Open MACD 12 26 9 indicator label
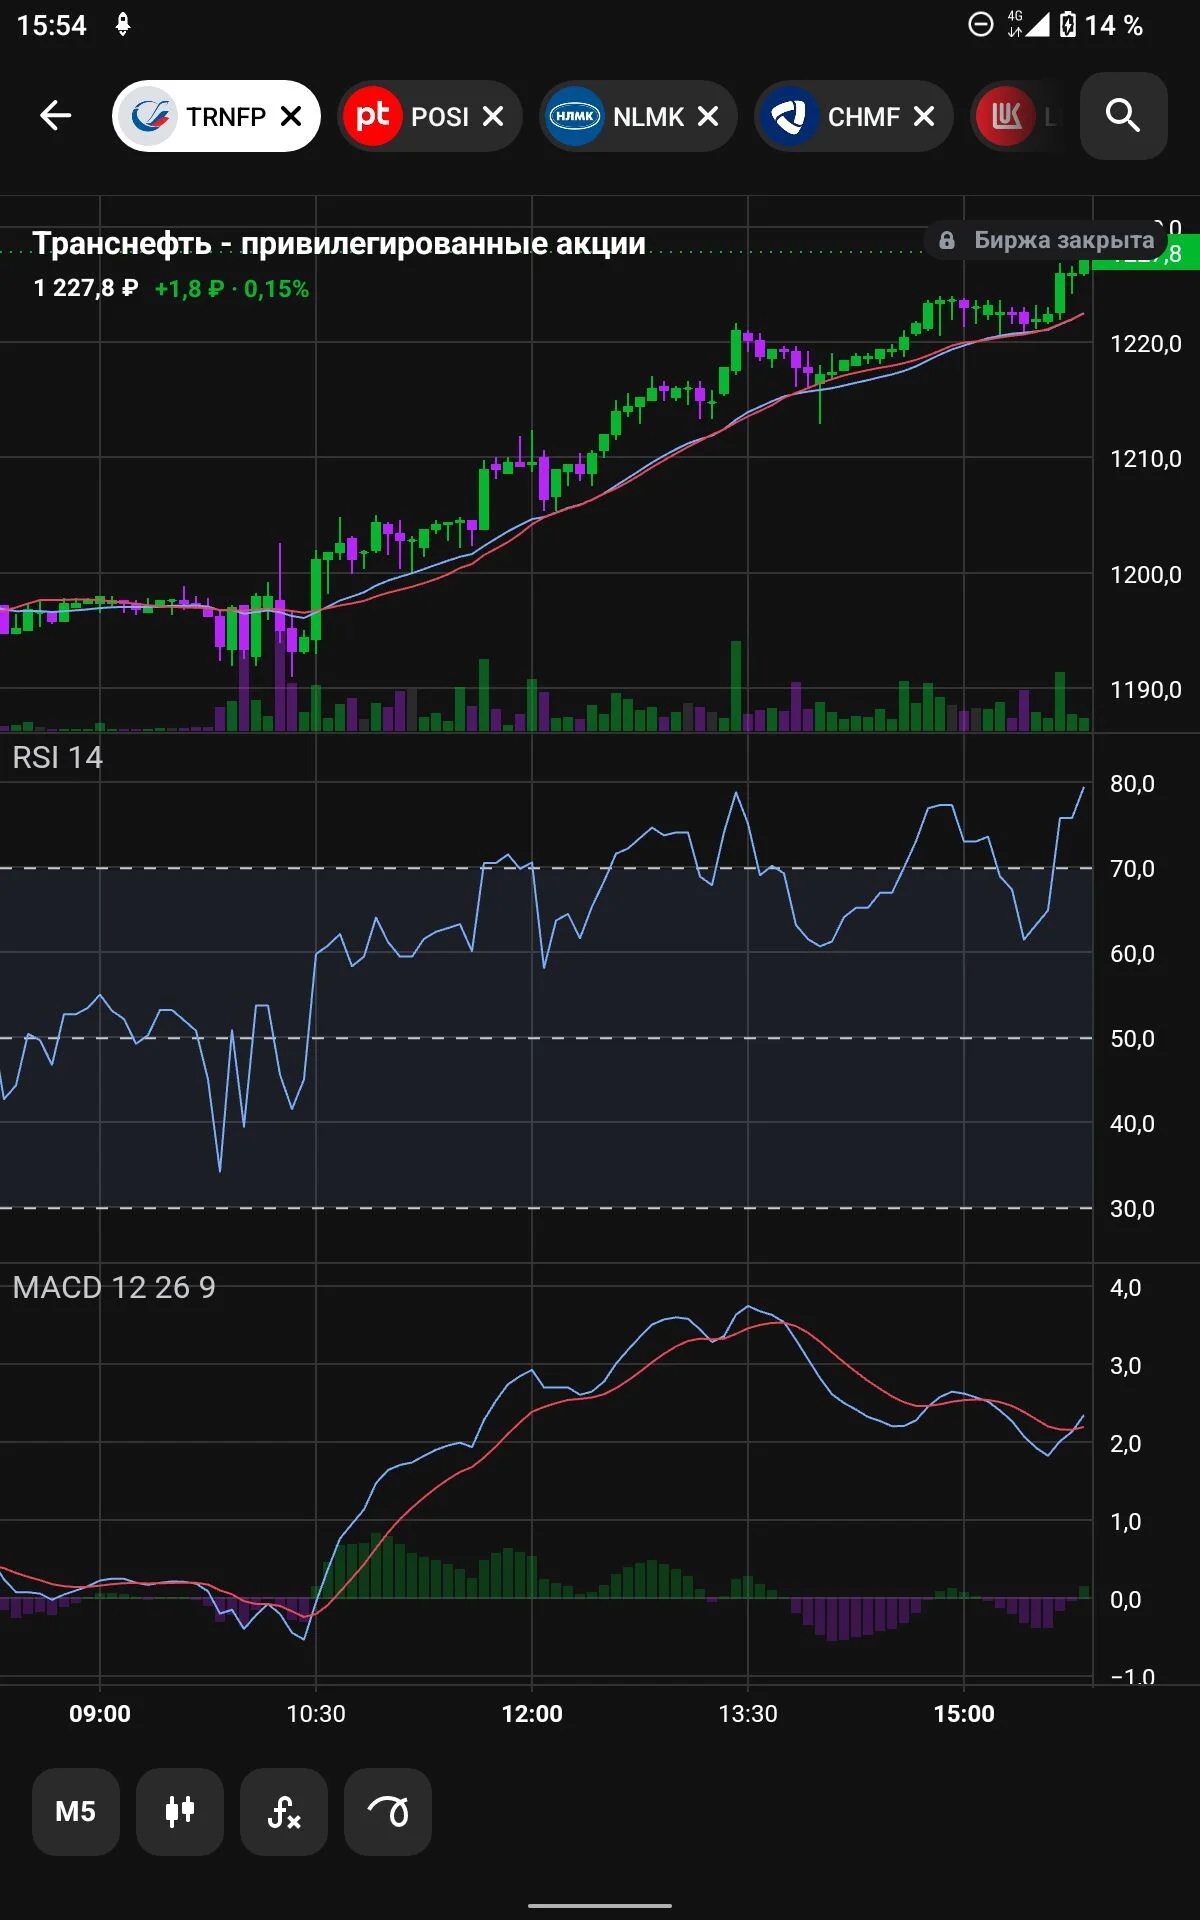 pyautogui.click(x=114, y=1287)
